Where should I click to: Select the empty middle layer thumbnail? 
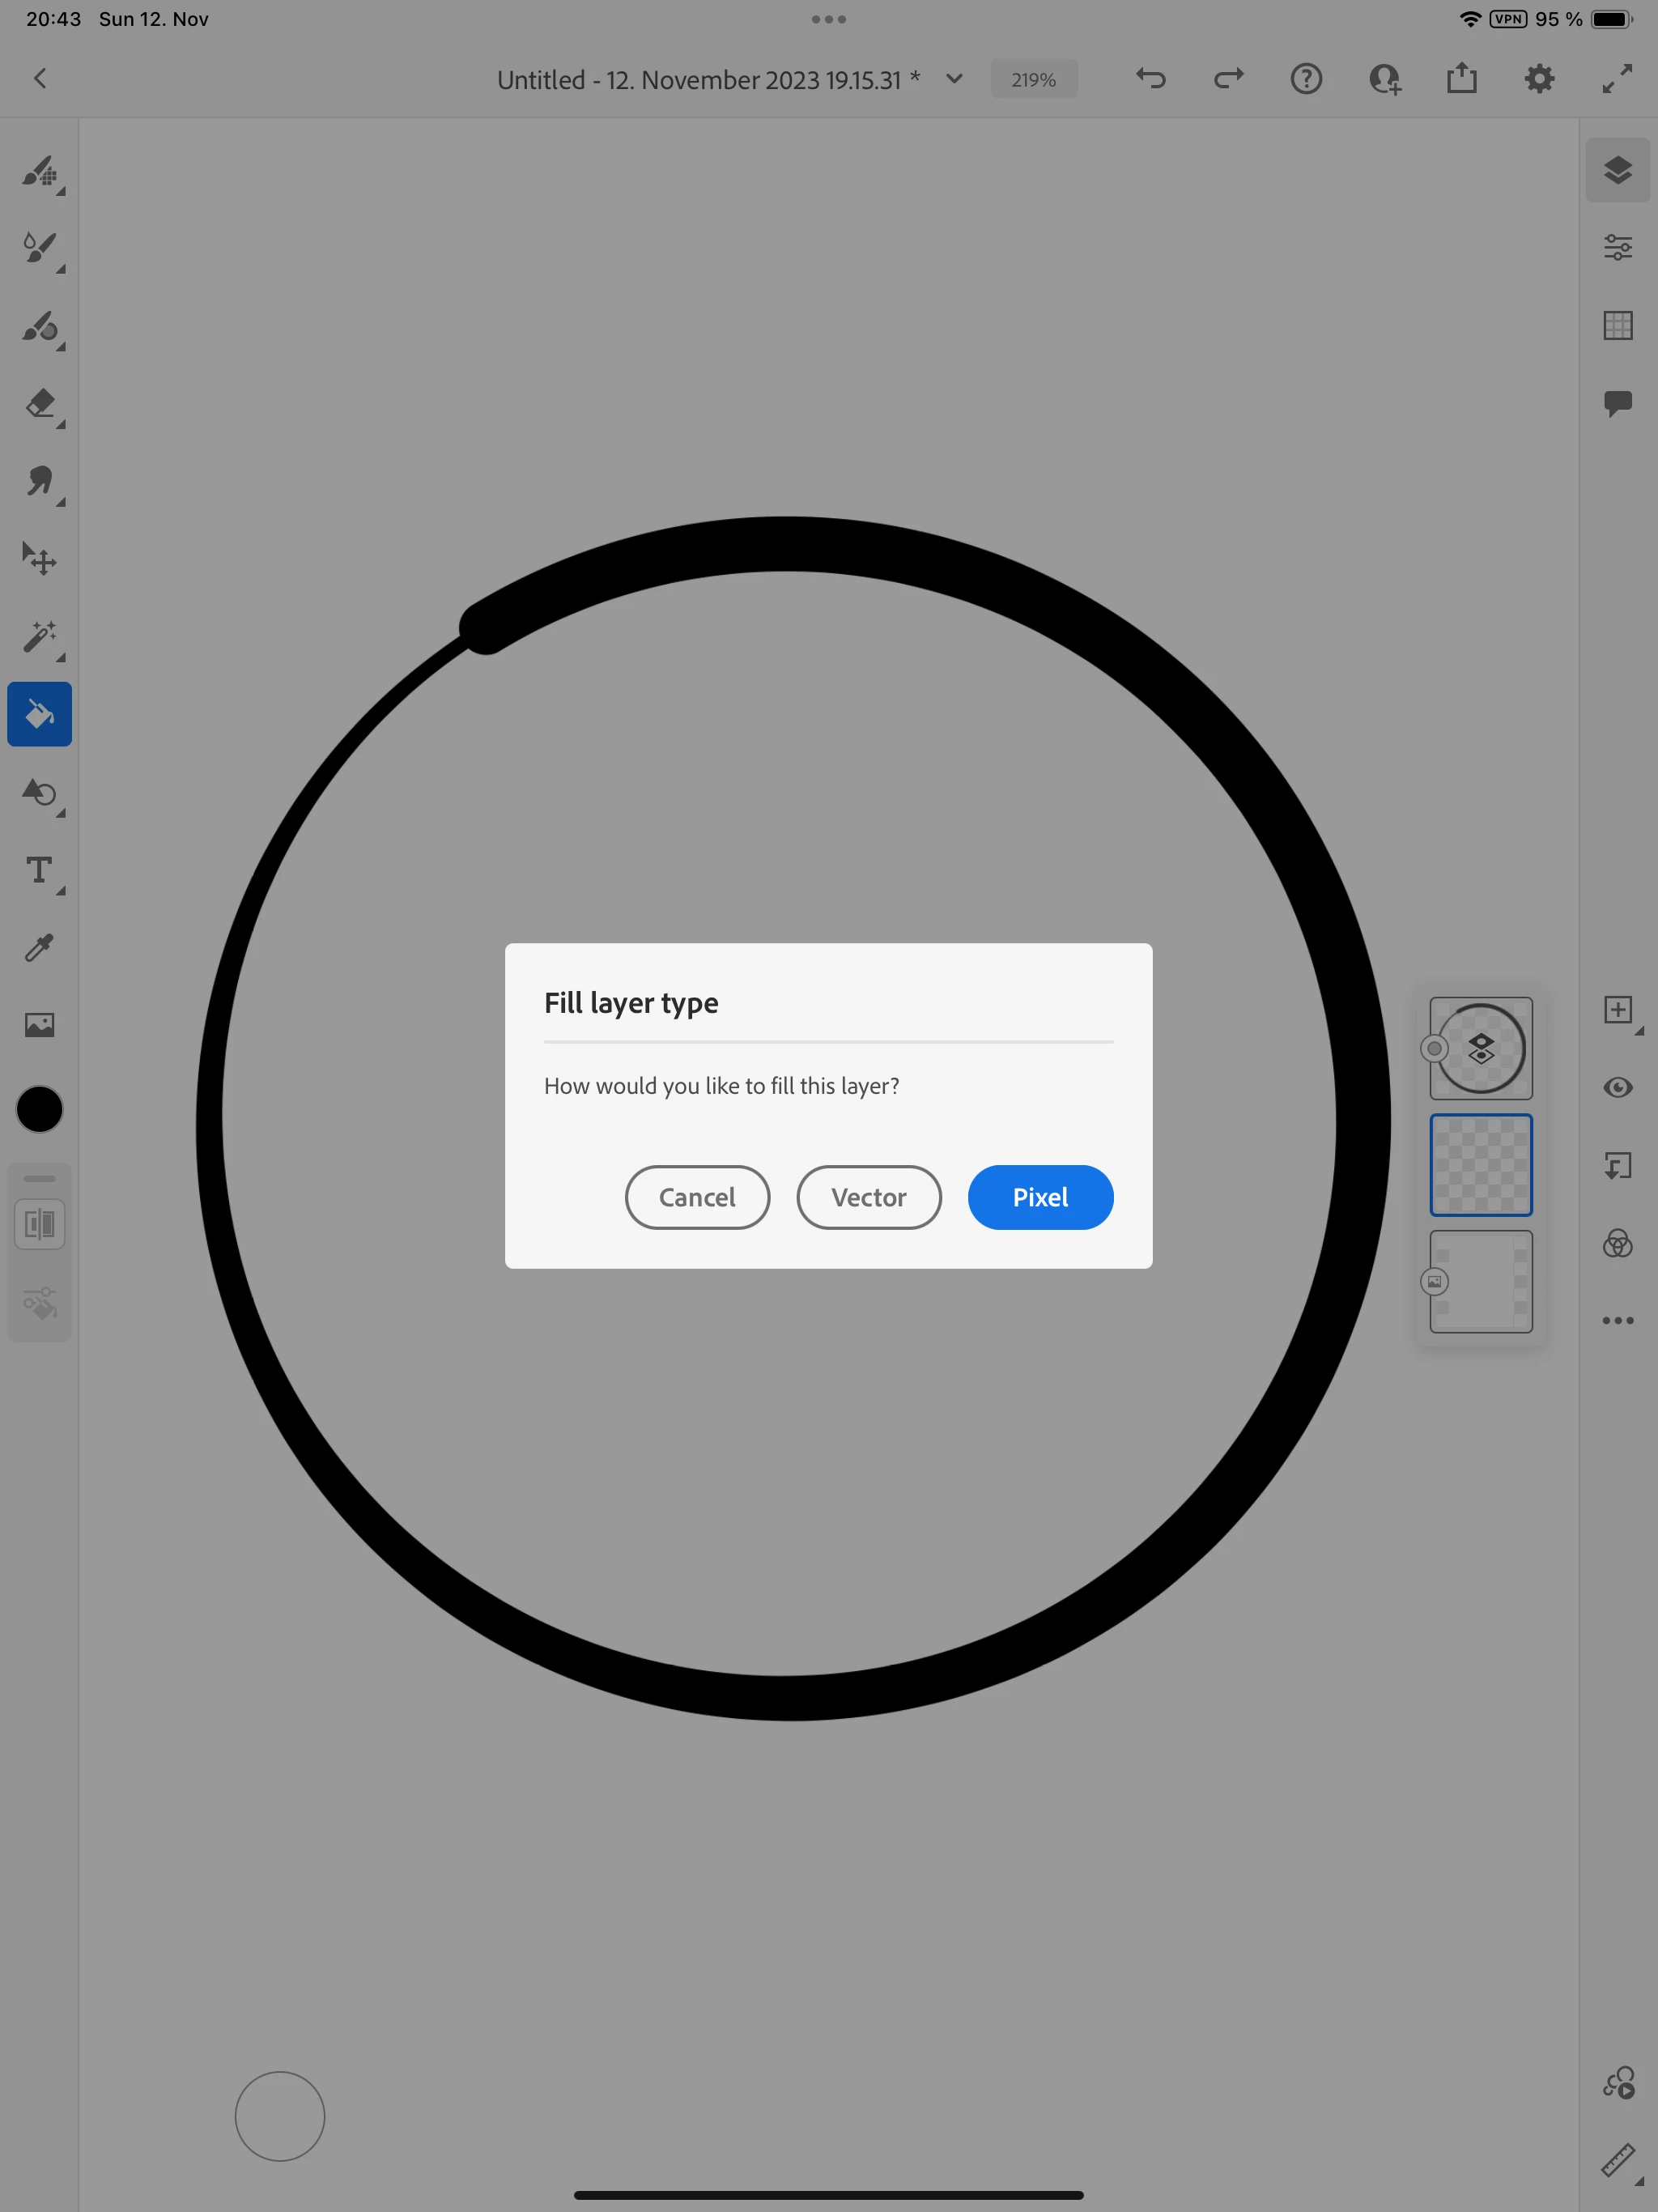(x=1480, y=1165)
